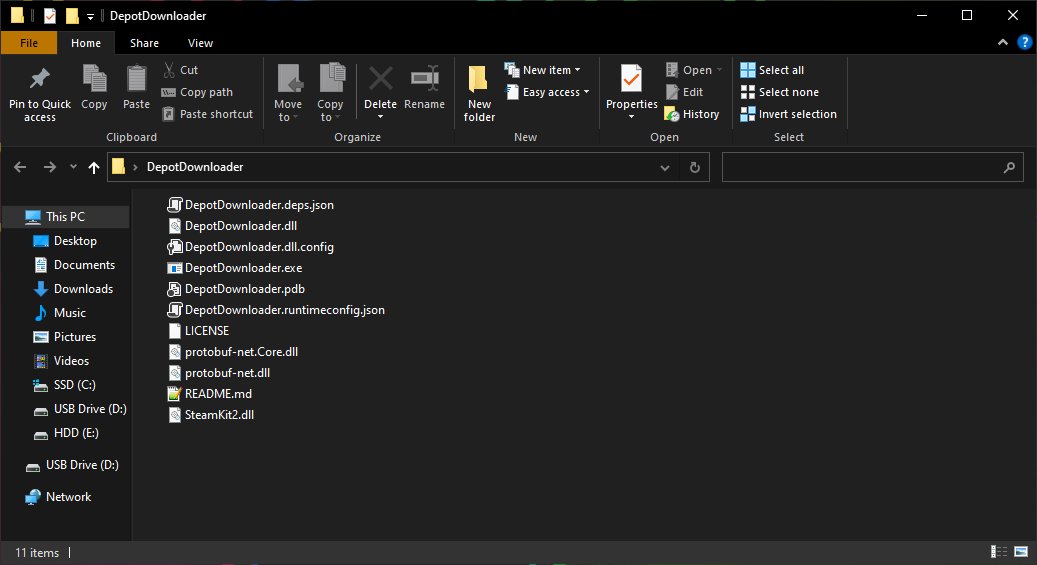Open Downloads in navigation pane
Image resolution: width=1037 pixels, height=565 pixels.
(83, 288)
